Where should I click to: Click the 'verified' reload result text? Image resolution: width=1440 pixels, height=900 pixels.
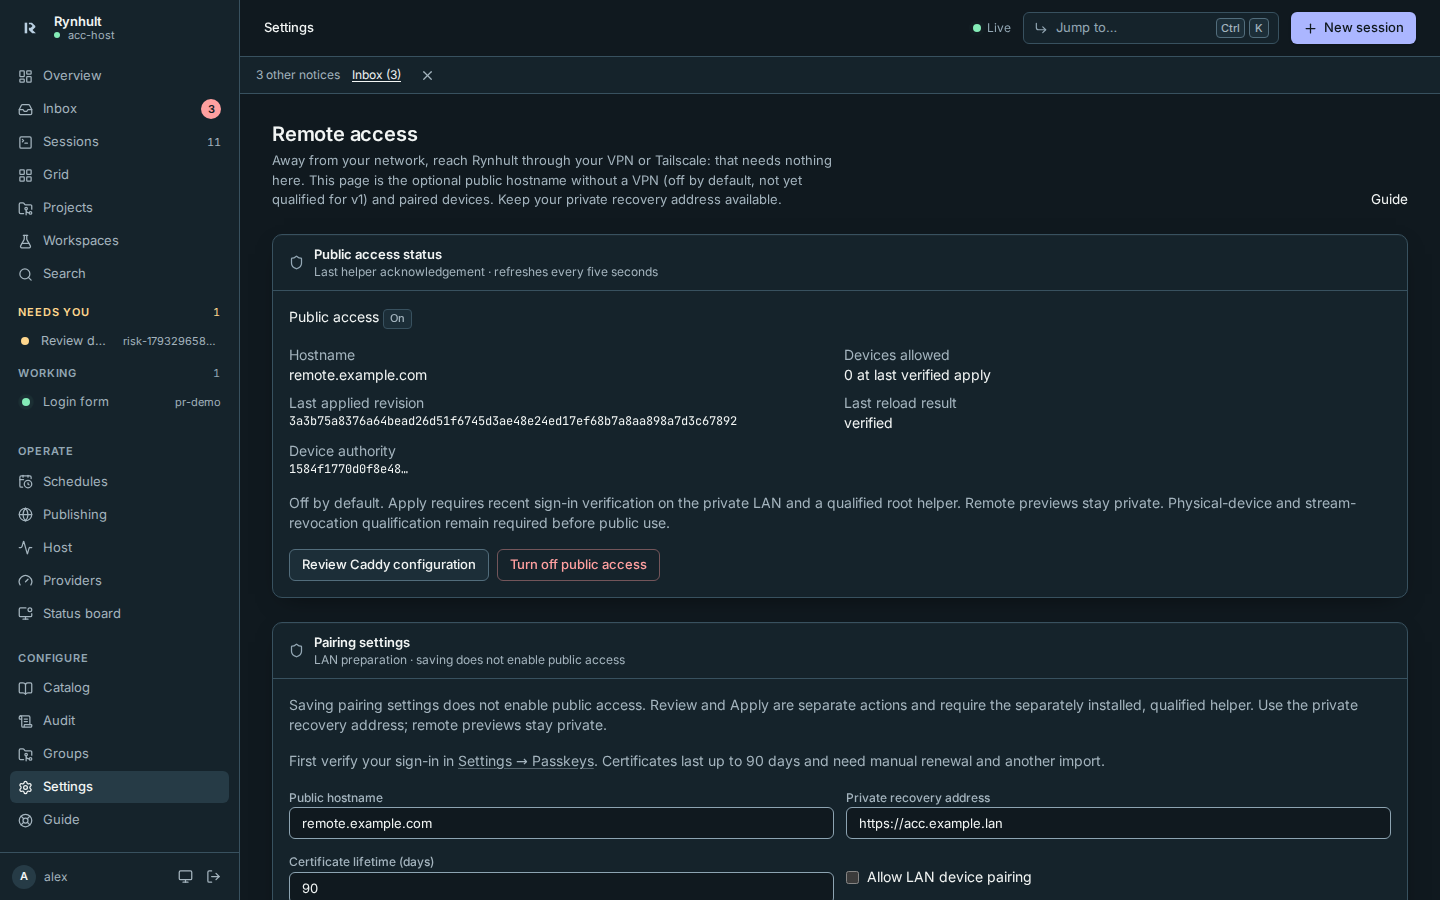coord(868,423)
